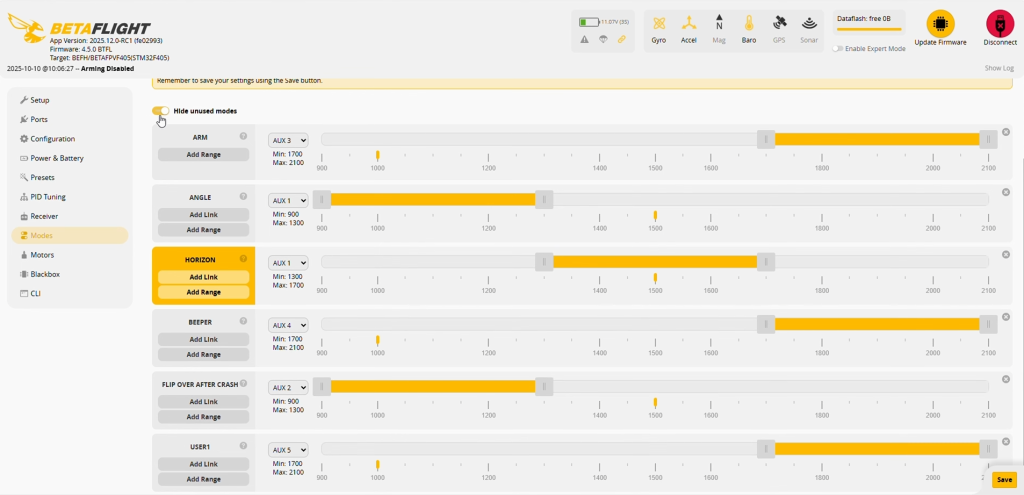The image size is (1024, 495).
Task: Toggle Hide unused modes switch
Action: tap(161, 111)
